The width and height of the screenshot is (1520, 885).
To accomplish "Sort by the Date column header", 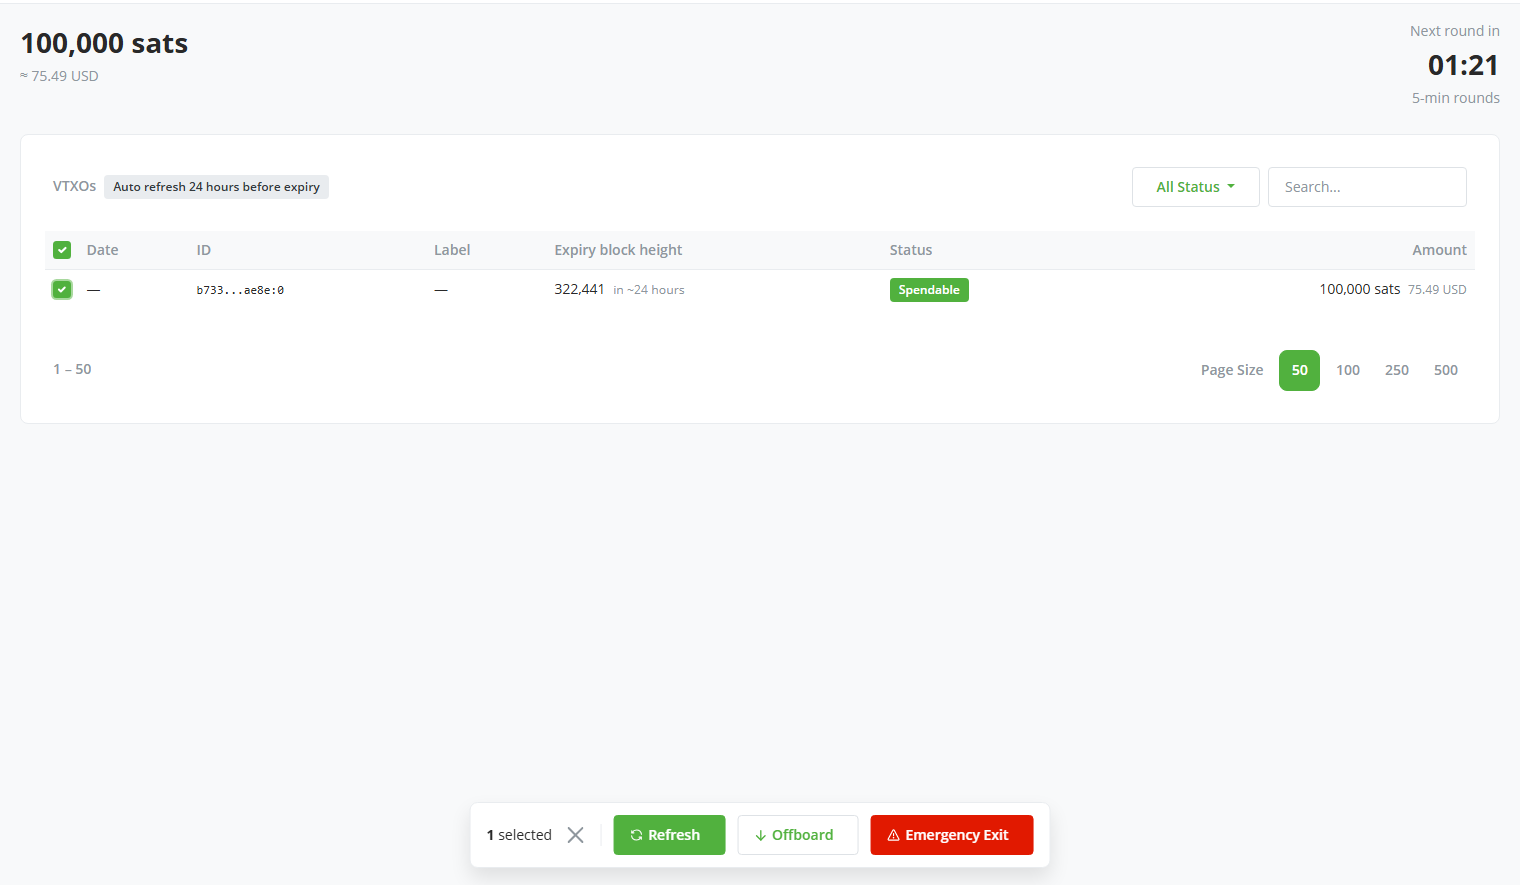I will pyautogui.click(x=102, y=250).
